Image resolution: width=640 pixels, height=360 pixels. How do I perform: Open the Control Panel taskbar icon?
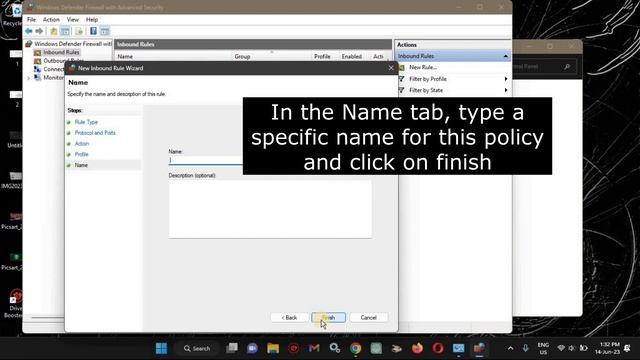458,348
